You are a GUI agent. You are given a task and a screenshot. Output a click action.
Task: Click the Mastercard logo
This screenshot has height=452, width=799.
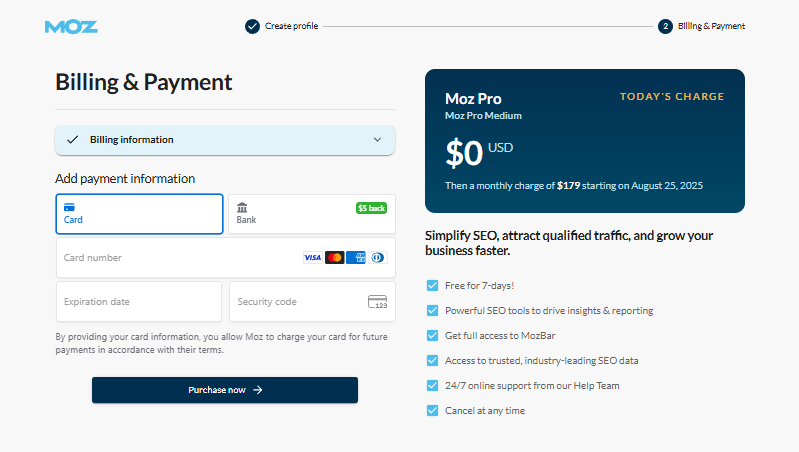pos(334,257)
